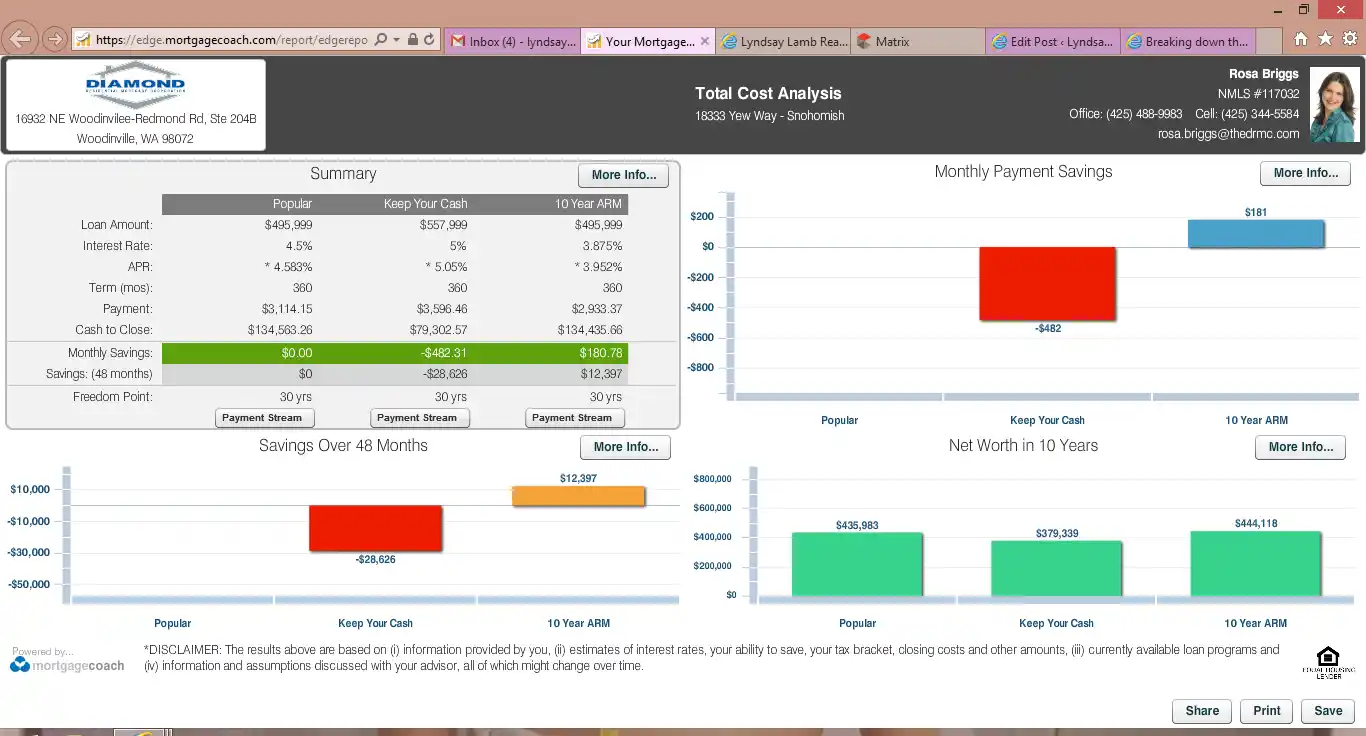Switch to the Inbox (4) Gmail tab

(x=514, y=42)
